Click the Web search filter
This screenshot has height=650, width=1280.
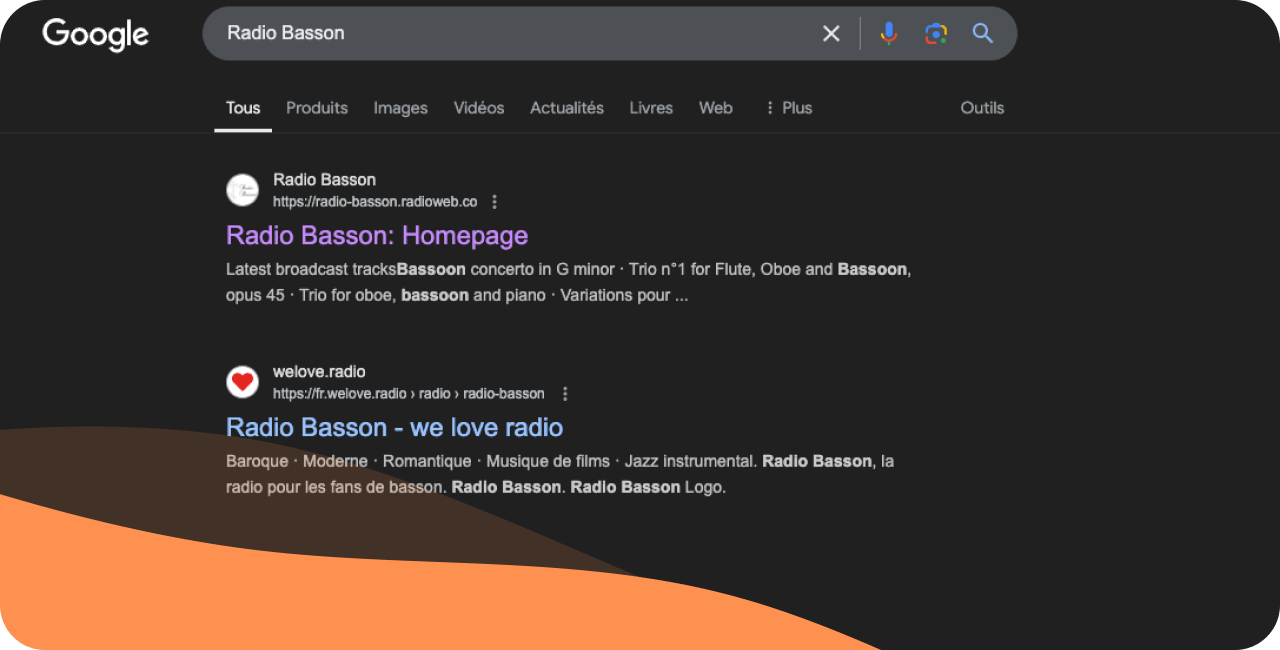pos(715,107)
